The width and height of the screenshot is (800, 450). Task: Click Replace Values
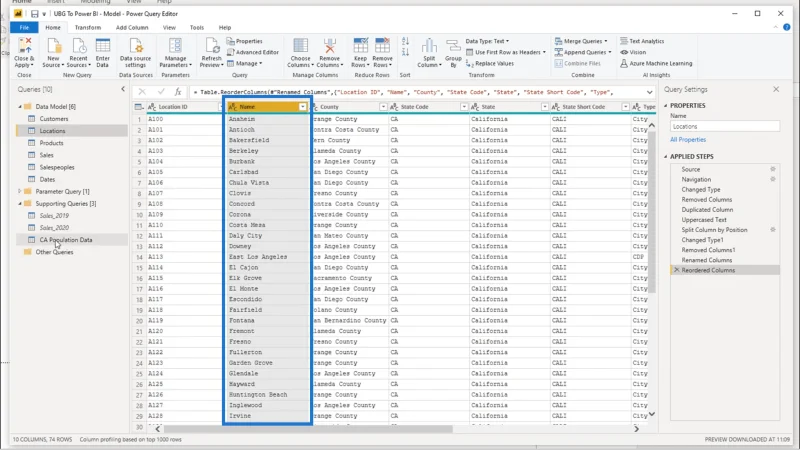490,63
